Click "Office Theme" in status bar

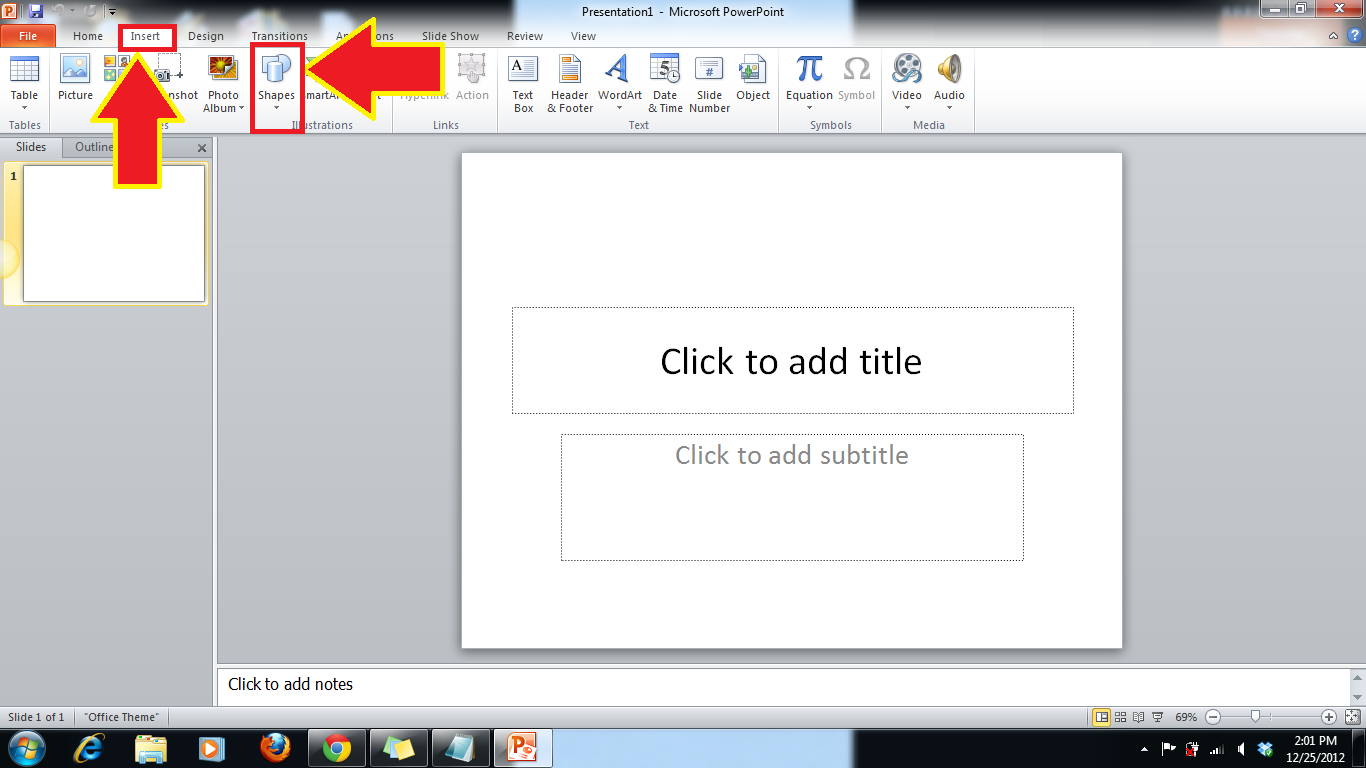121,717
